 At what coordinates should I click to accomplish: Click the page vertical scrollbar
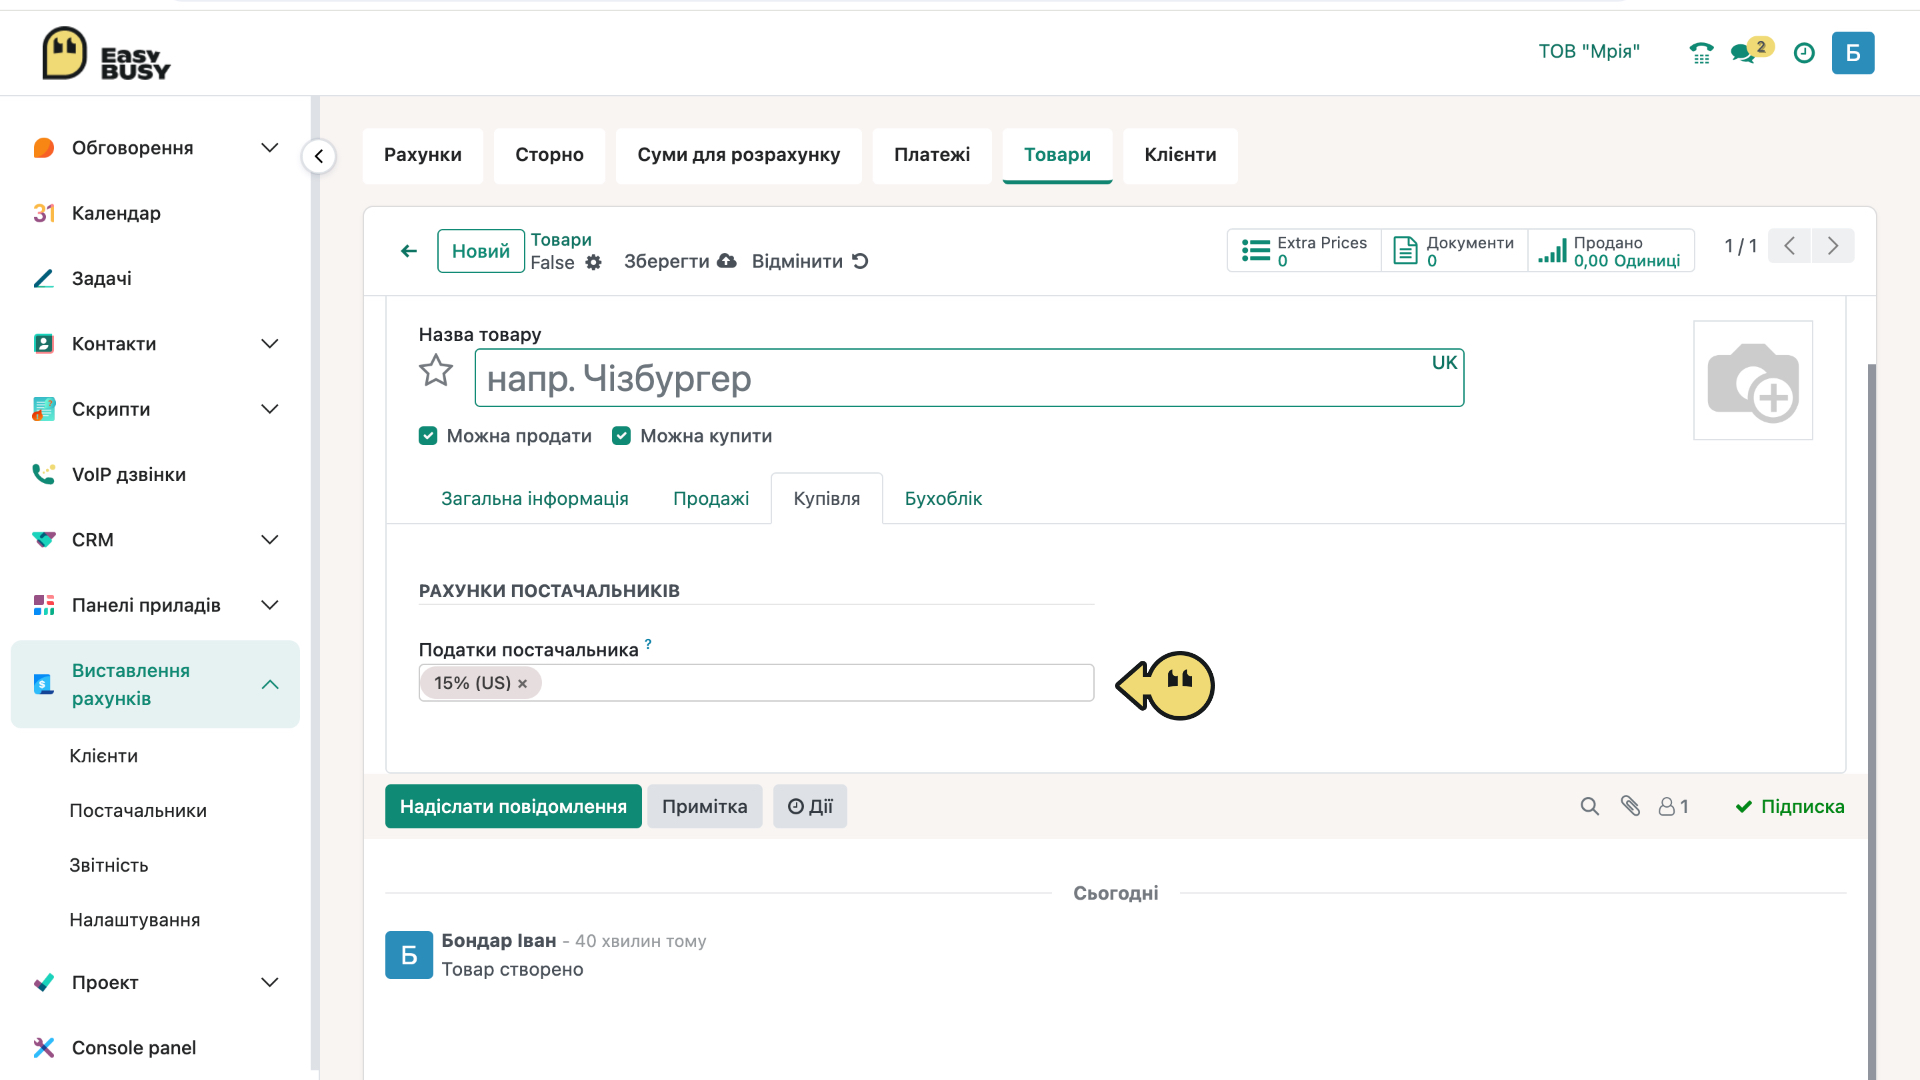point(1871,720)
